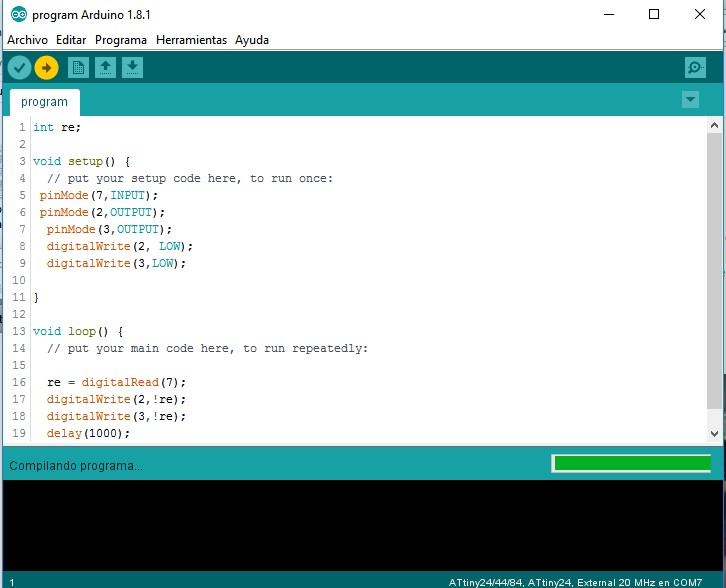Open the tab options dropdown arrow

(690, 100)
